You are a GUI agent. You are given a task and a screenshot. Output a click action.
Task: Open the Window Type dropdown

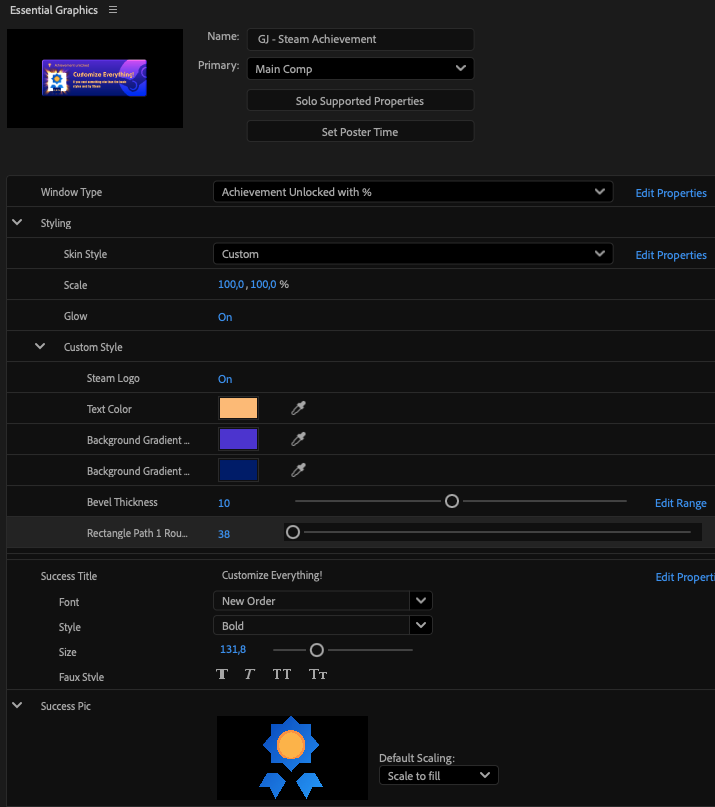point(413,192)
